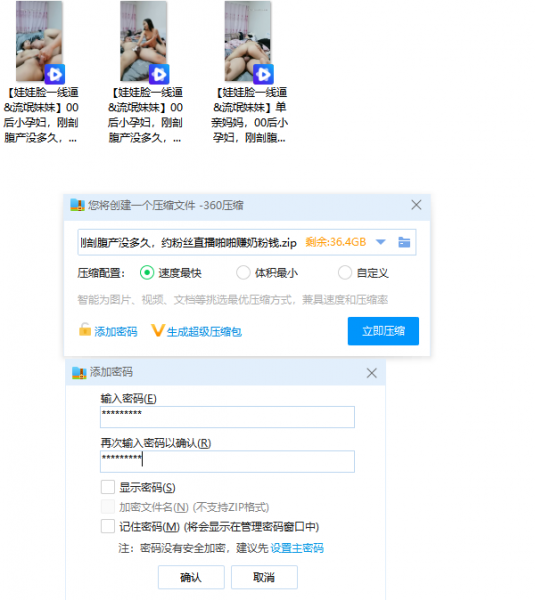Click the 360压缩 logo in the top dialog title
The height and width of the screenshot is (600, 535).
[77, 205]
